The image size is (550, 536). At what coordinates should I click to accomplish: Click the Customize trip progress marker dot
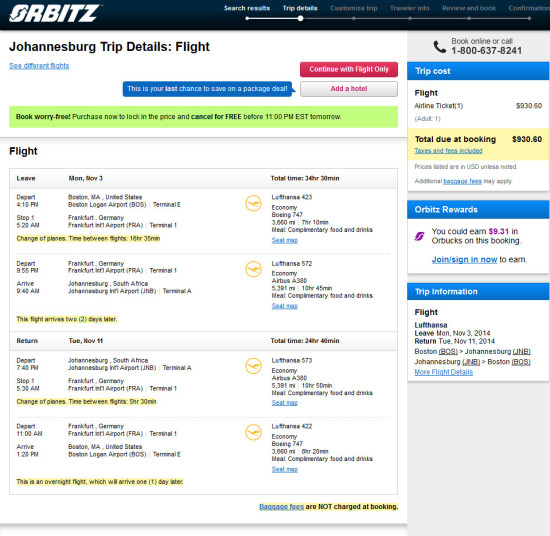pos(354,19)
